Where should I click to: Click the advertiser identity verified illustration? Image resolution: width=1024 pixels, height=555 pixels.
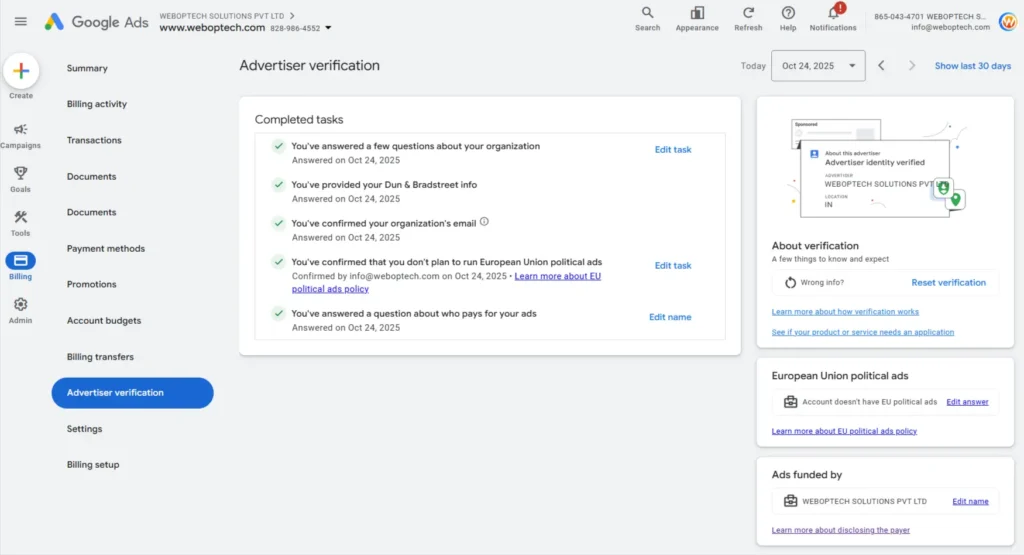(x=878, y=168)
